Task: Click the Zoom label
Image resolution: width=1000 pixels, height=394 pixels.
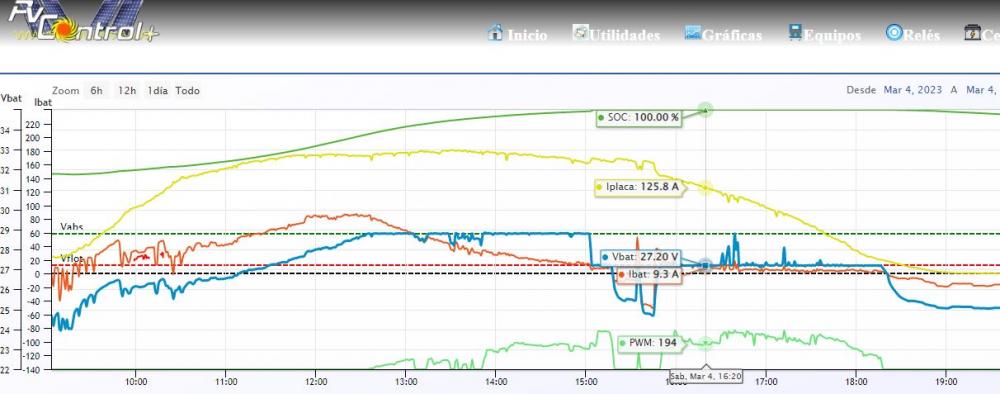Action: pyautogui.click(x=66, y=91)
